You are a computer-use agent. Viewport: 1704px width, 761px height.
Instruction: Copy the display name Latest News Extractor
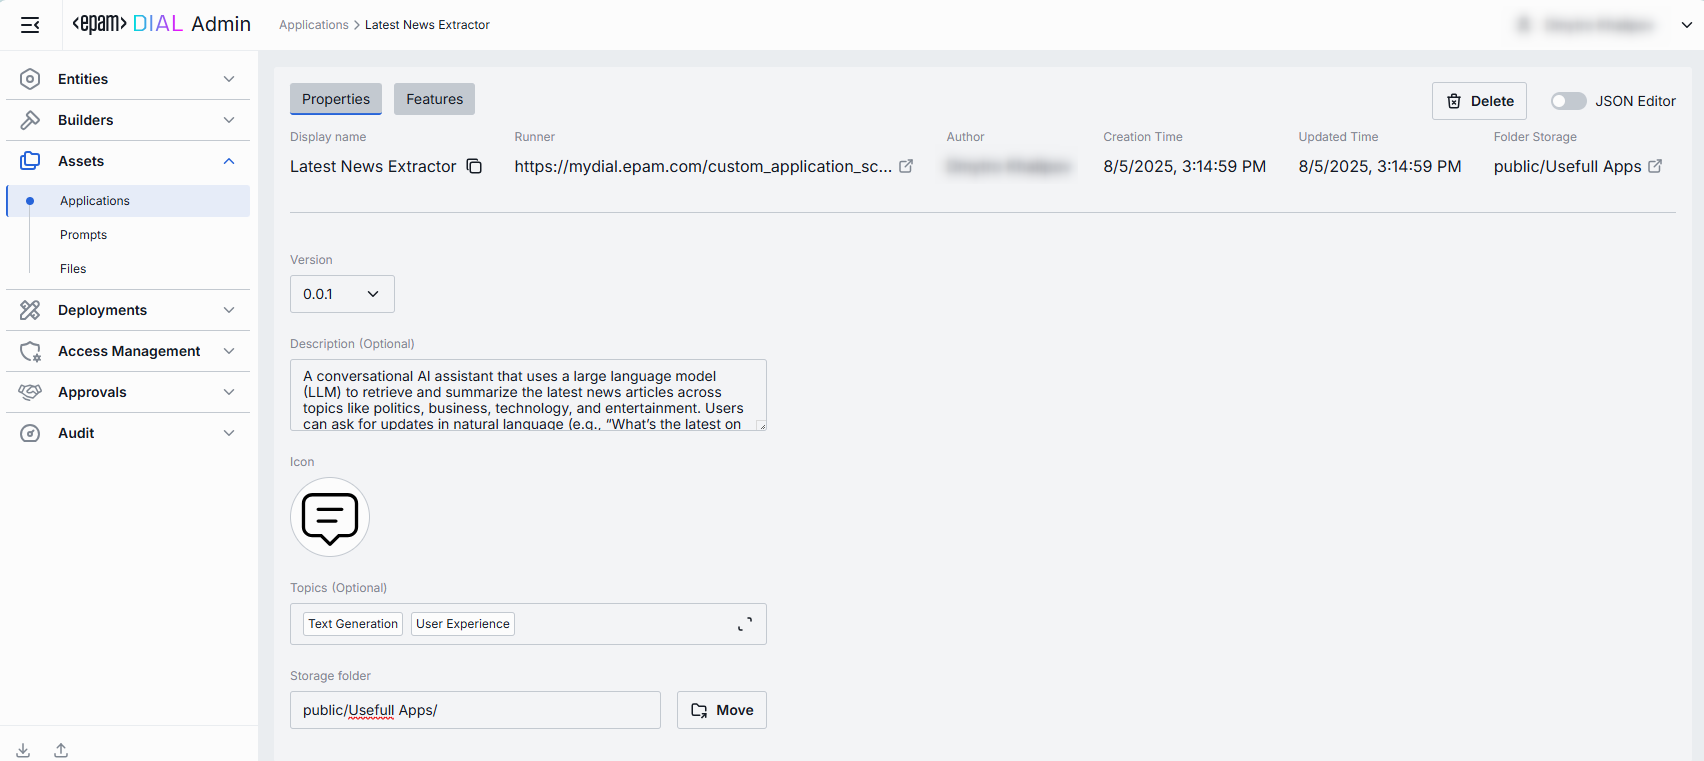(474, 166)
